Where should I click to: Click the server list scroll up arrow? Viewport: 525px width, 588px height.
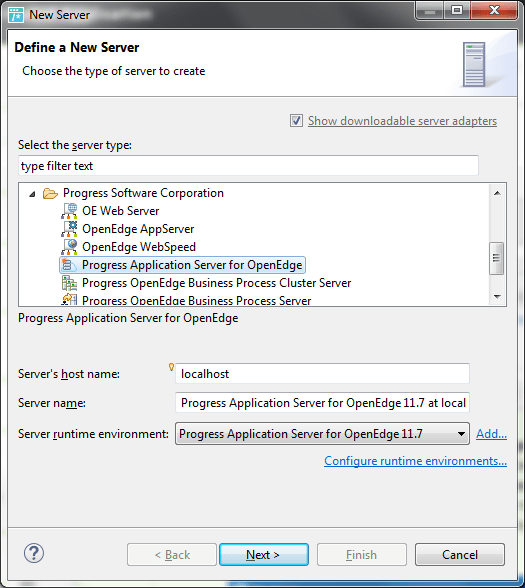[497, 193]
